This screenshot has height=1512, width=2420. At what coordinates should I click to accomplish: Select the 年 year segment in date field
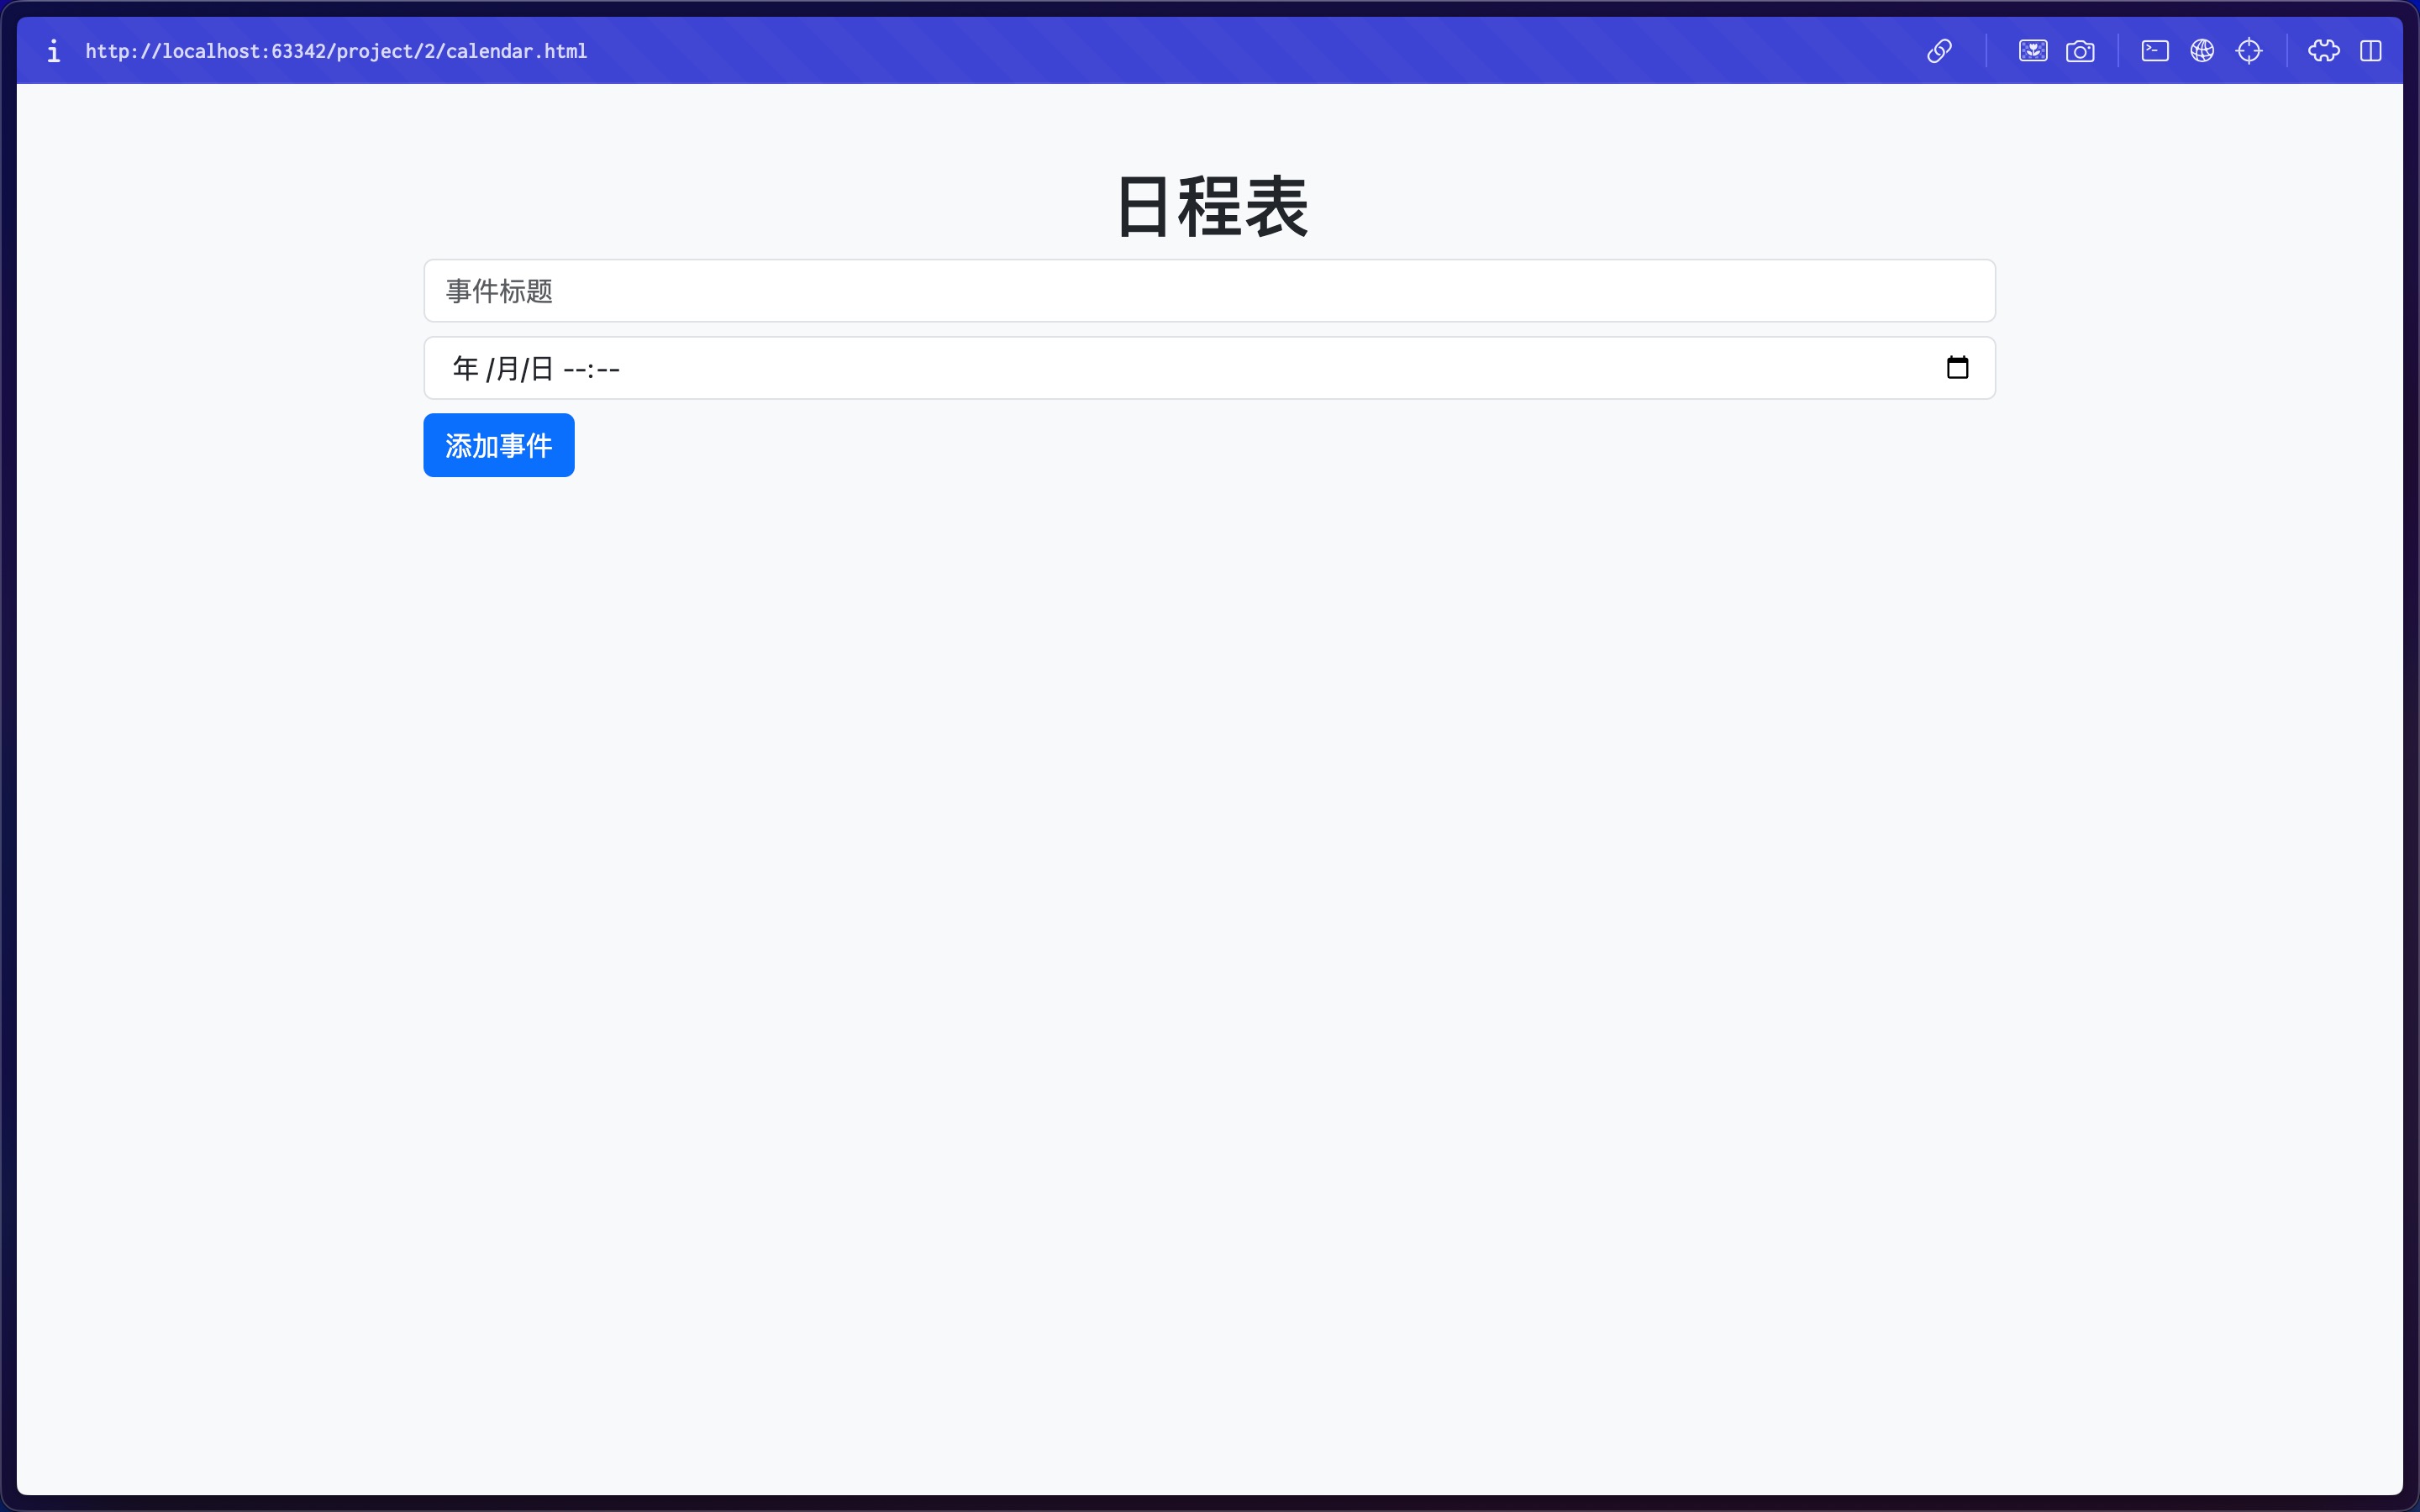click(x=465, y=369)
